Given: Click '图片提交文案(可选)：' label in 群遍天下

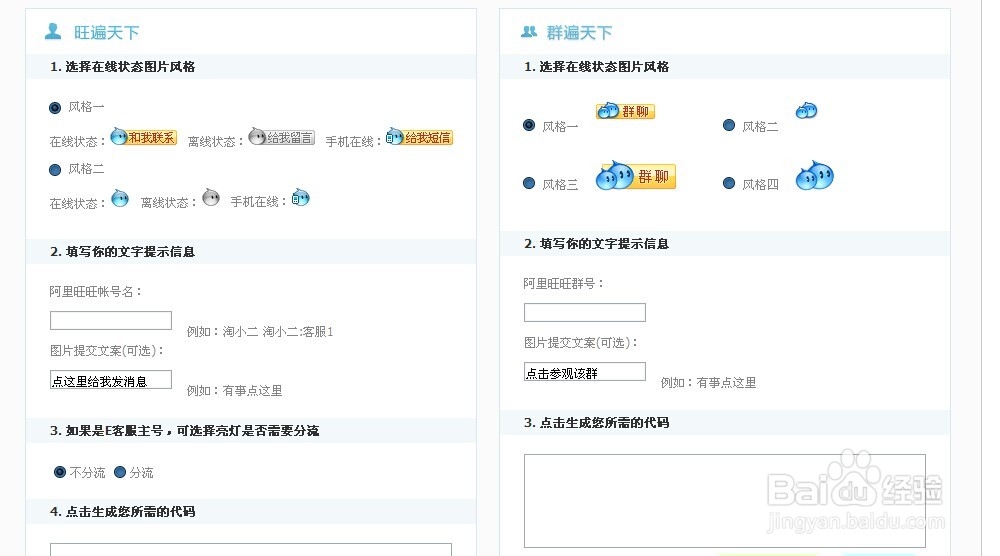Looking at the screenshot, I should [582, 342].
